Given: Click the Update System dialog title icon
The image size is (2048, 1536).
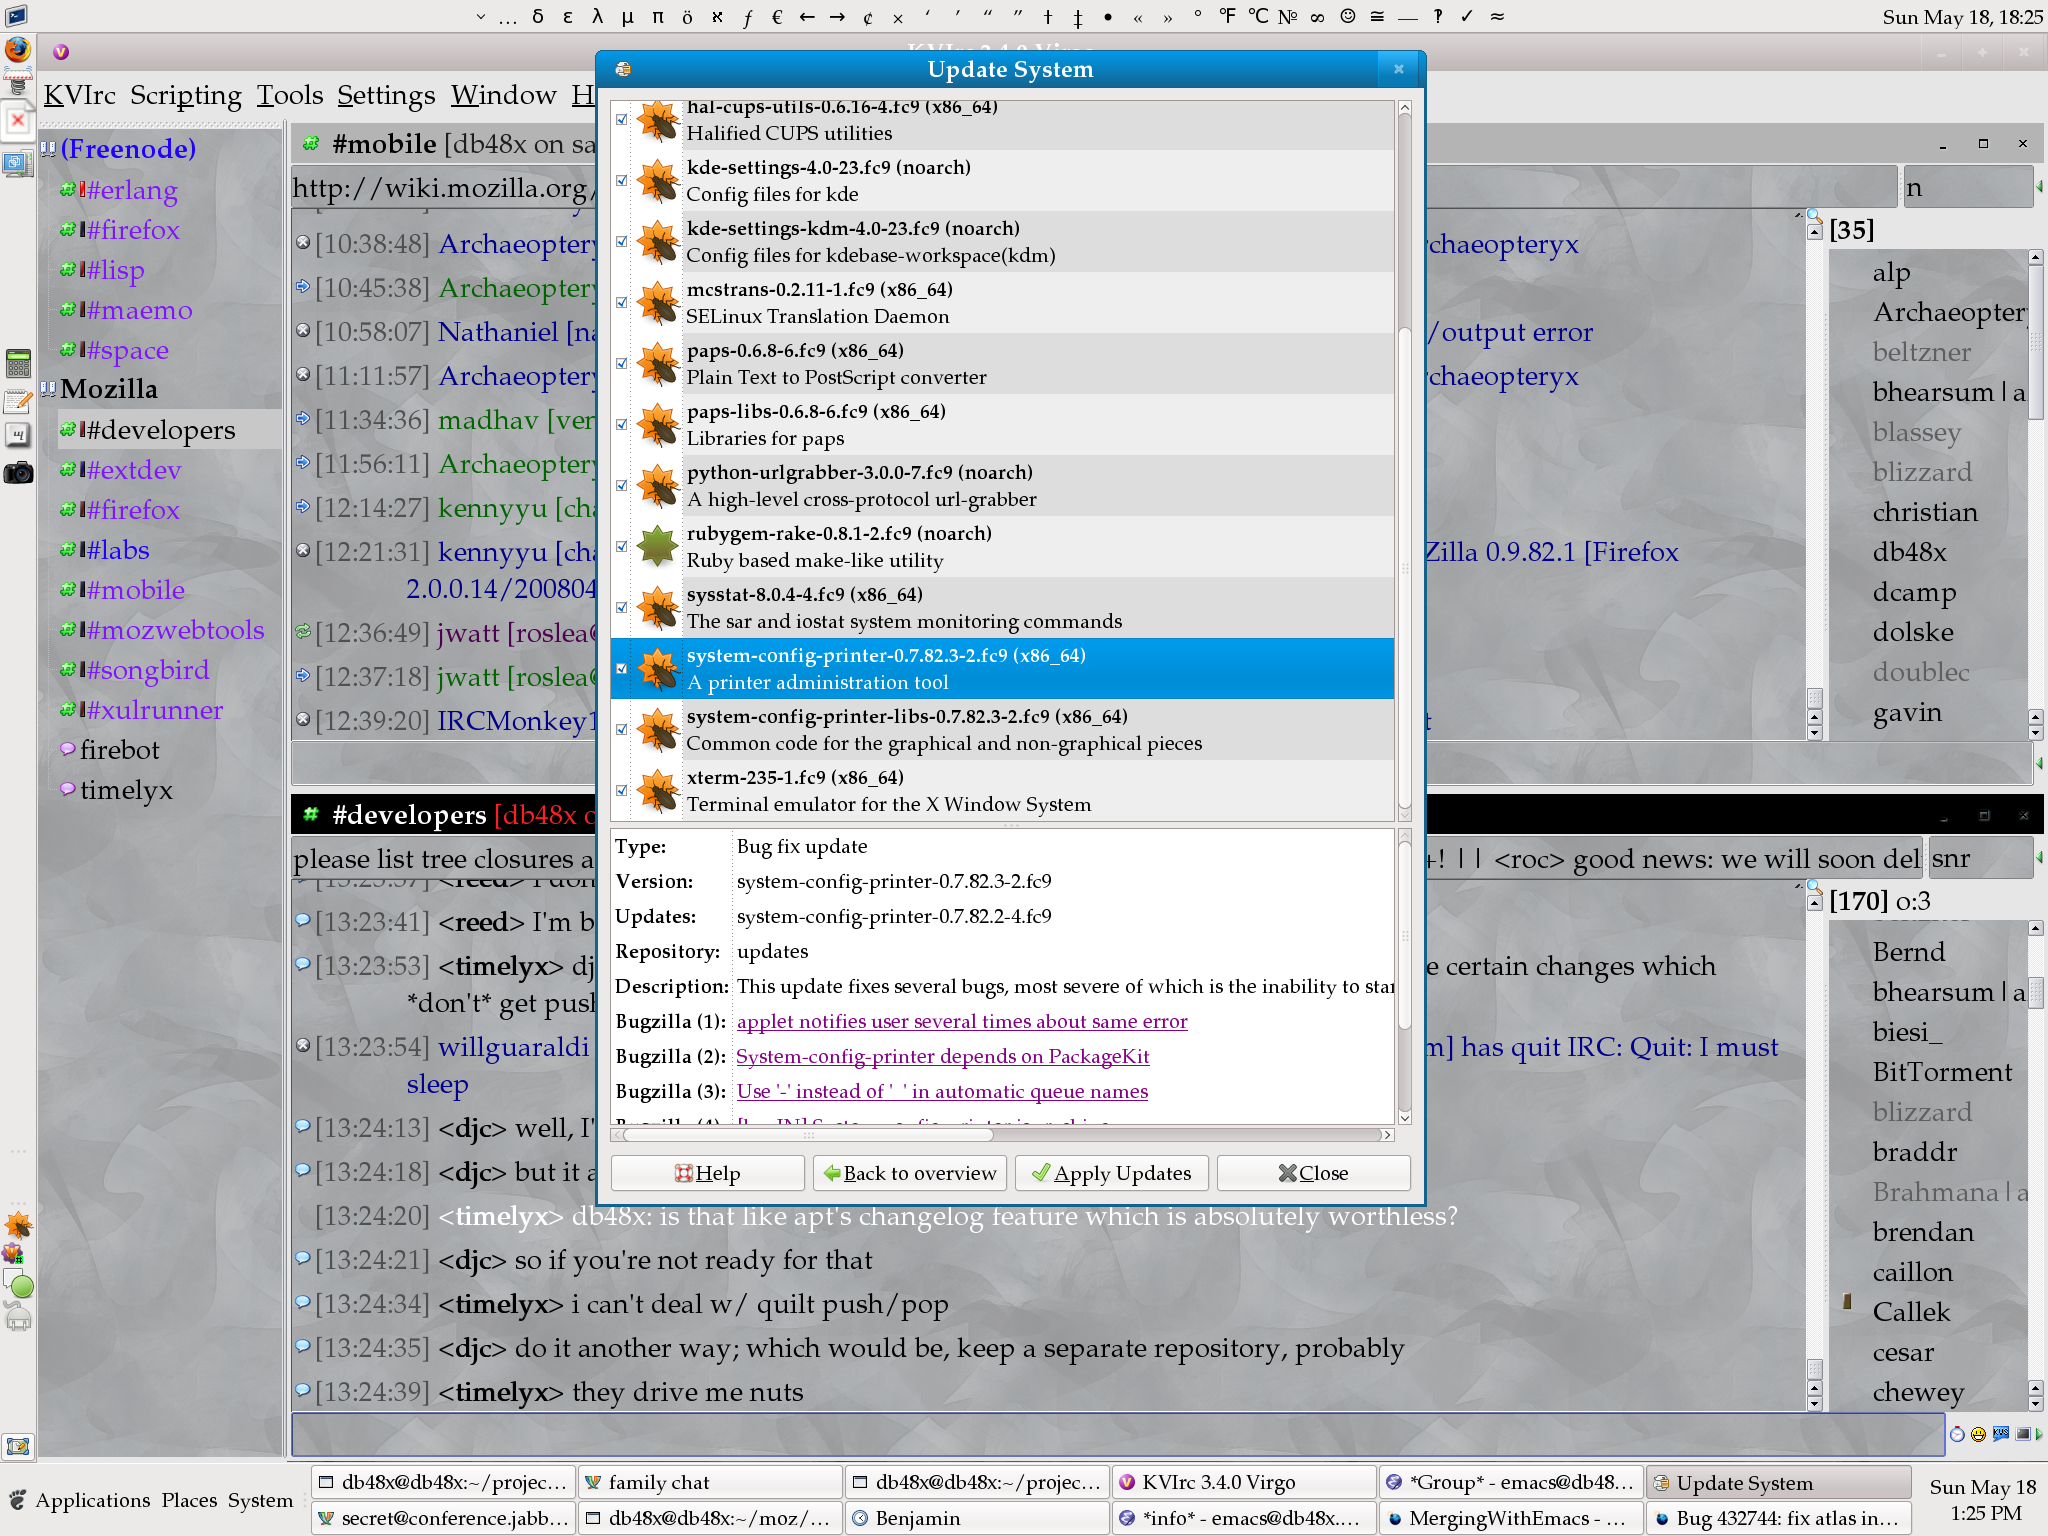Looking at the screenshot, I should [623, 69].
